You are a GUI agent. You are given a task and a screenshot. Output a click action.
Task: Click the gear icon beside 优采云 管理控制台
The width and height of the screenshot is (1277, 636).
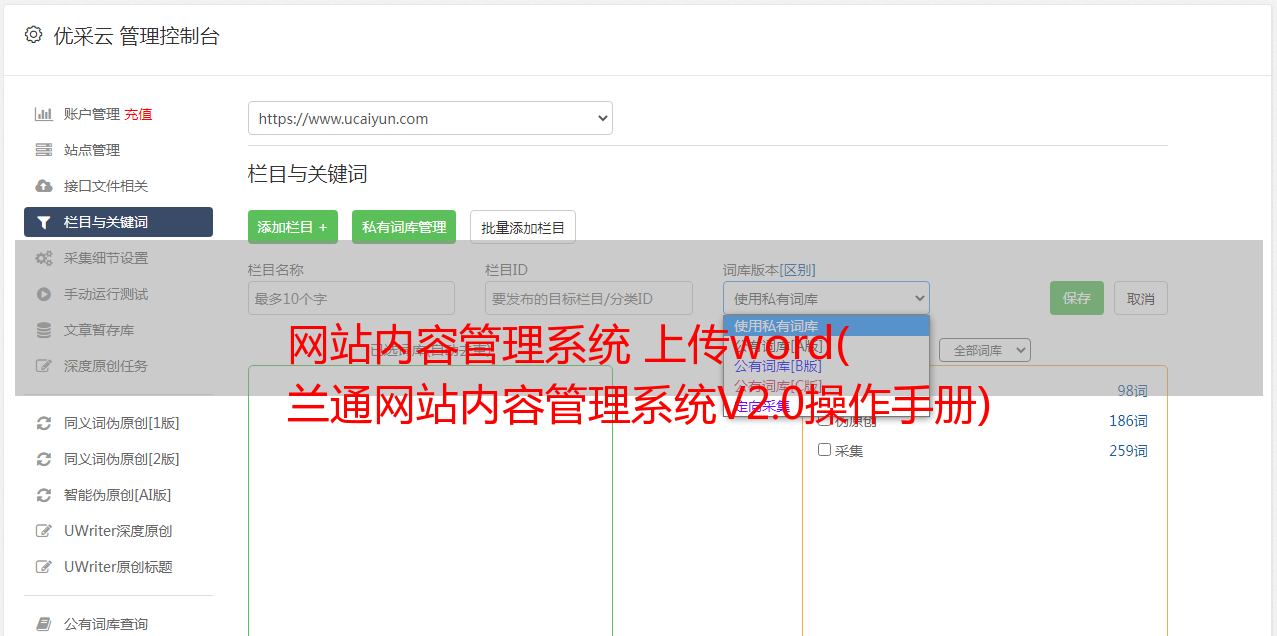pyautogui.click(x=33, y=35)
